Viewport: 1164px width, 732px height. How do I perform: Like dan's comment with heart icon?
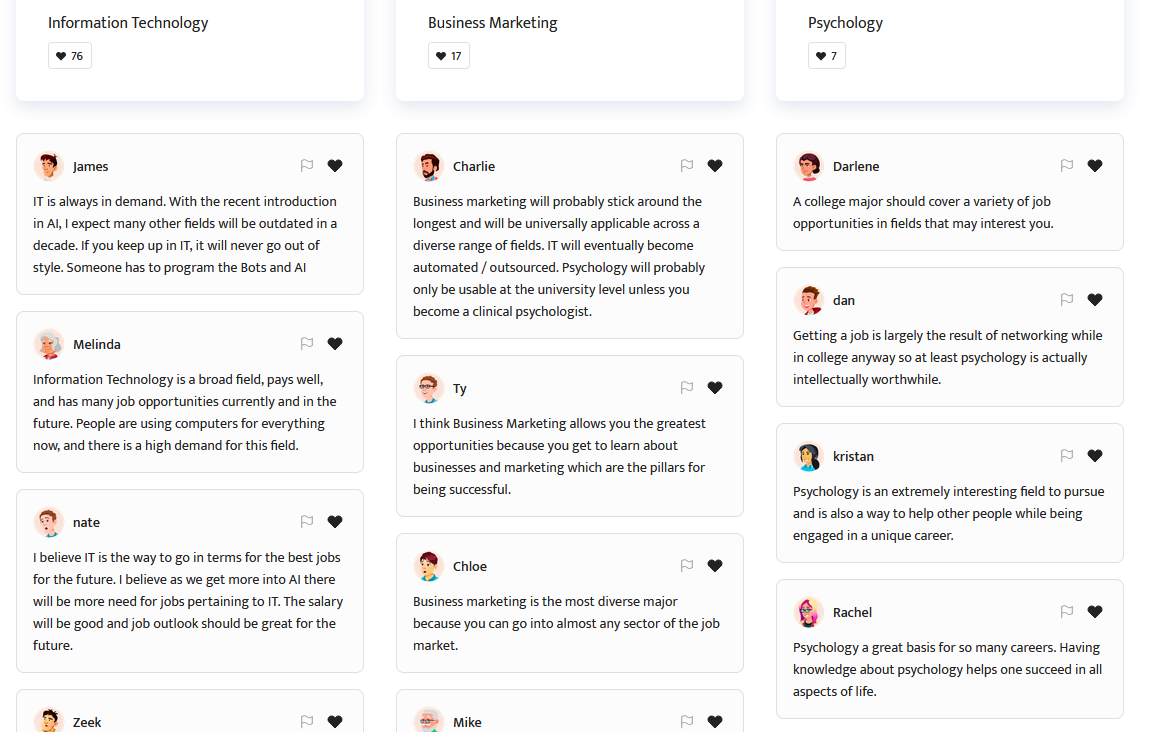coord(1095,300)
